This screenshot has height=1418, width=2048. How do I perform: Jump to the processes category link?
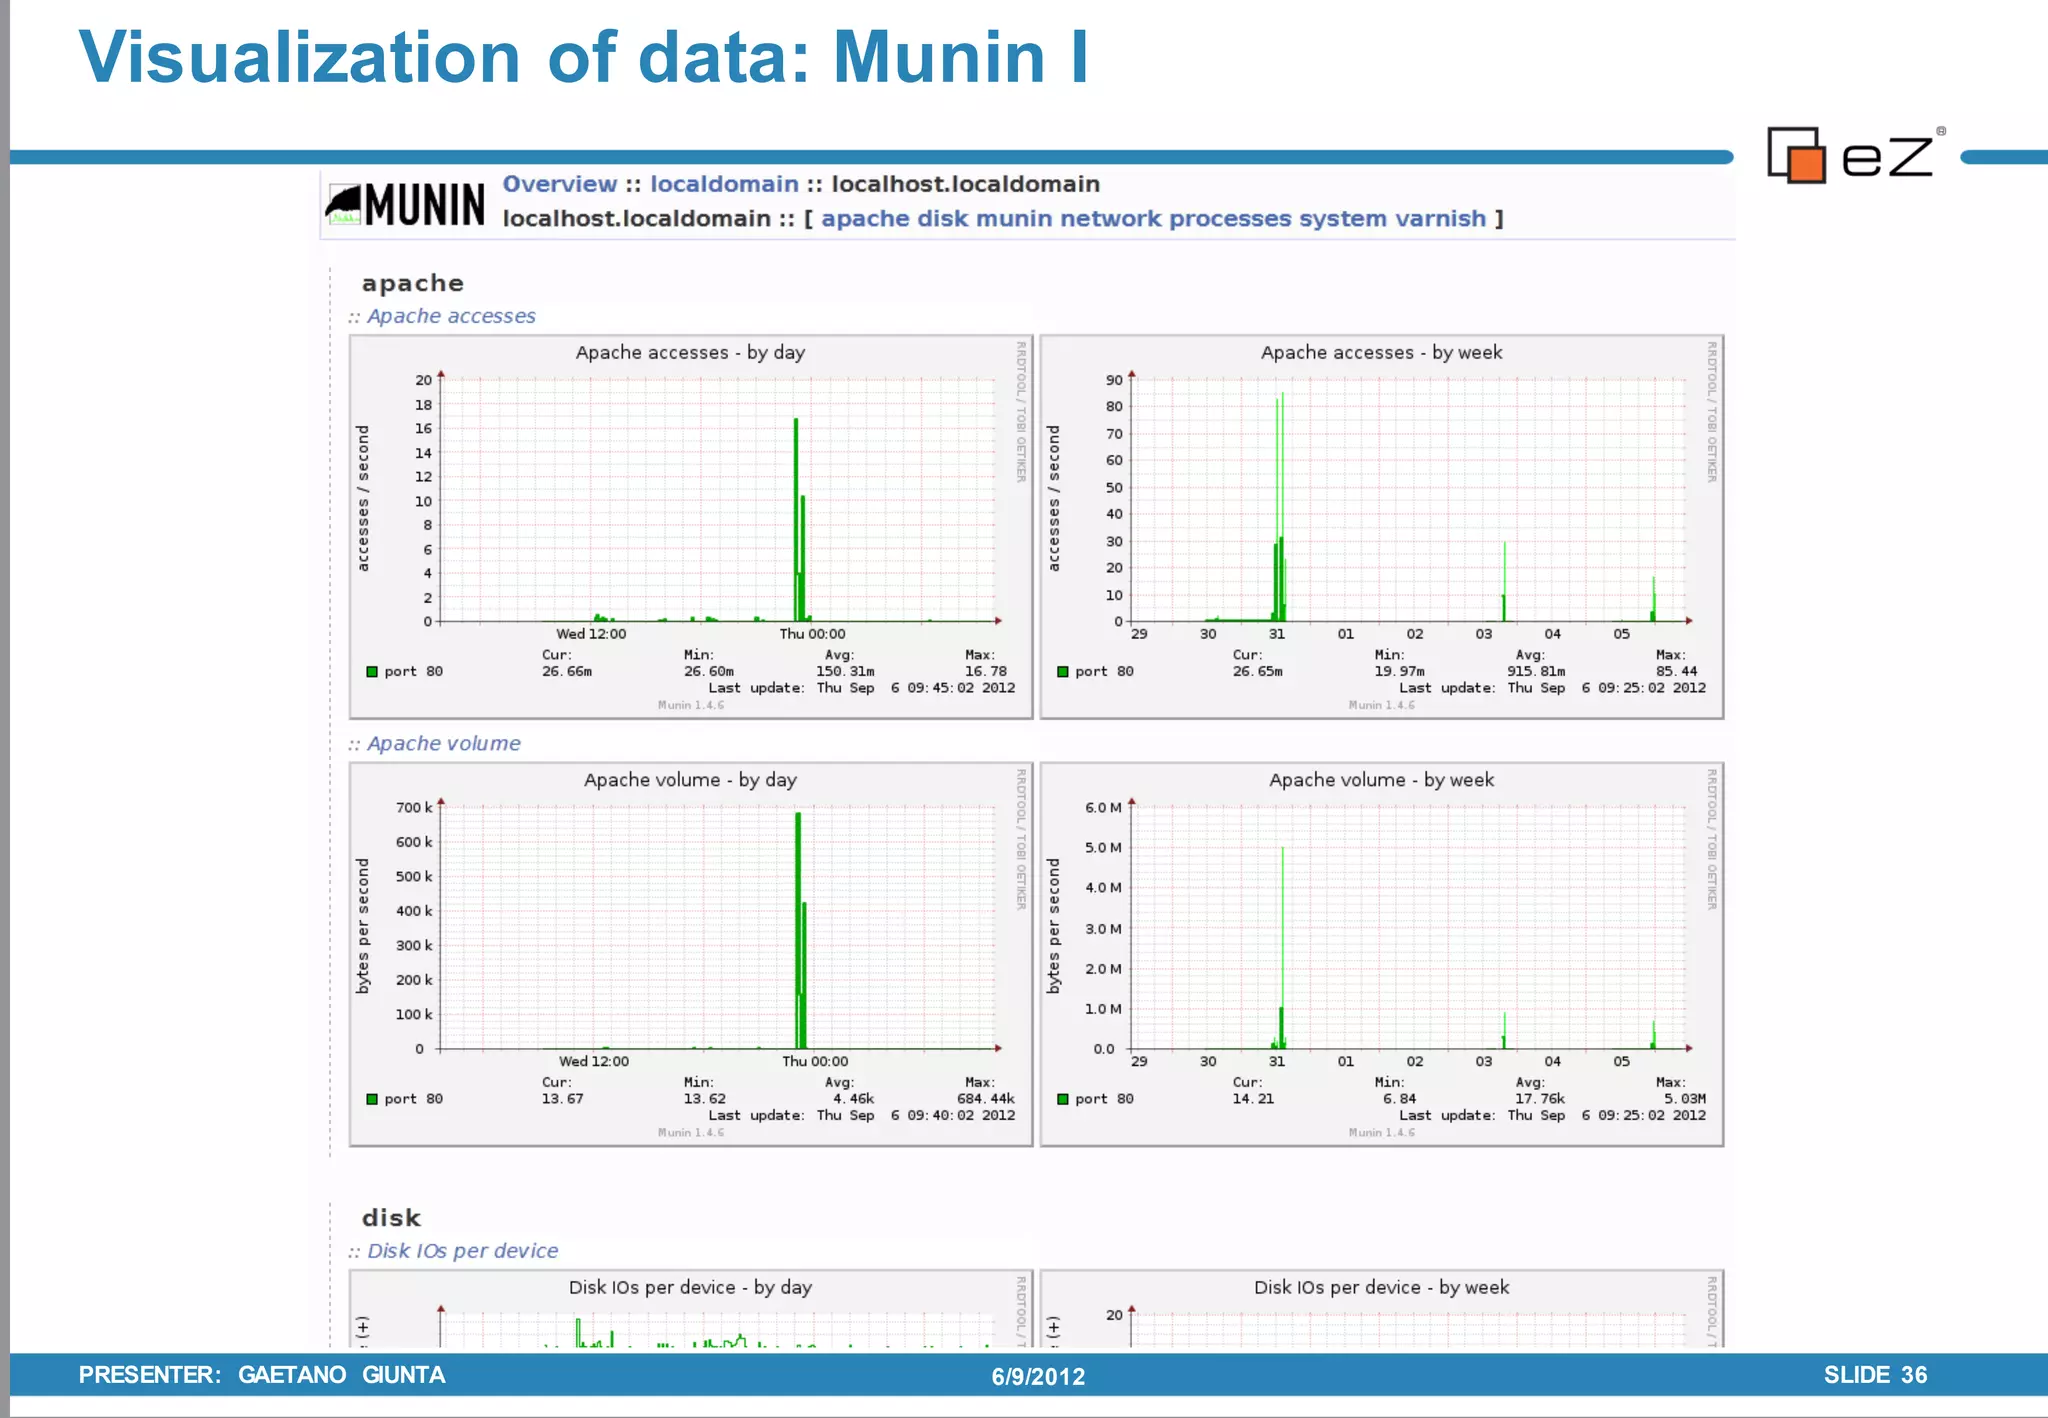(x=1230, y=219)
